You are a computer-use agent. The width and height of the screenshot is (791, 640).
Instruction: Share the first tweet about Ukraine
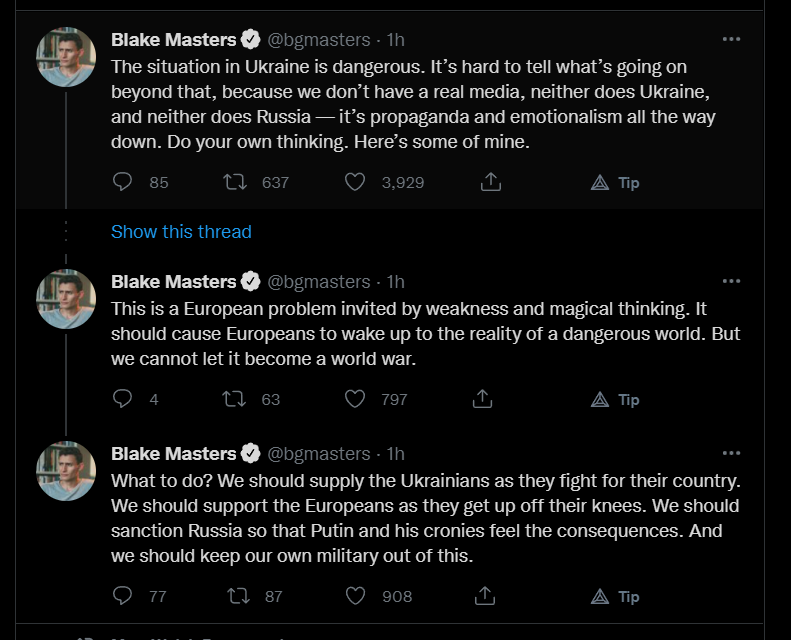(x=491, y=182)
